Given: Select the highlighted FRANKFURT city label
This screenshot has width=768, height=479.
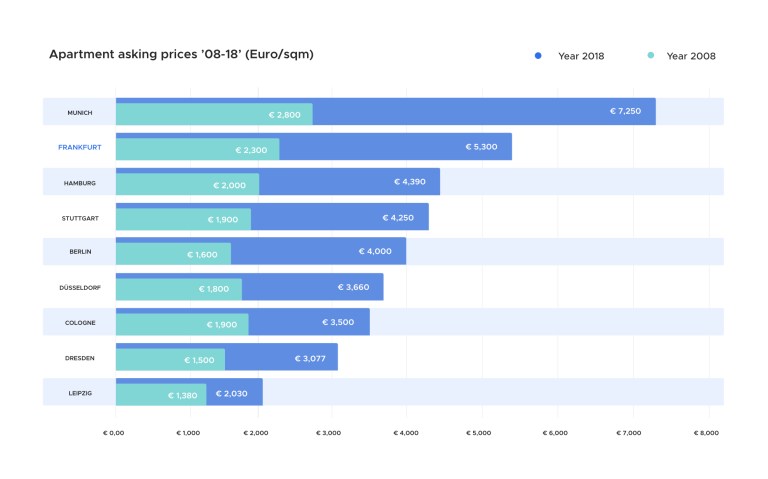Looking at the screenshot, I should (x=80, y=148).
